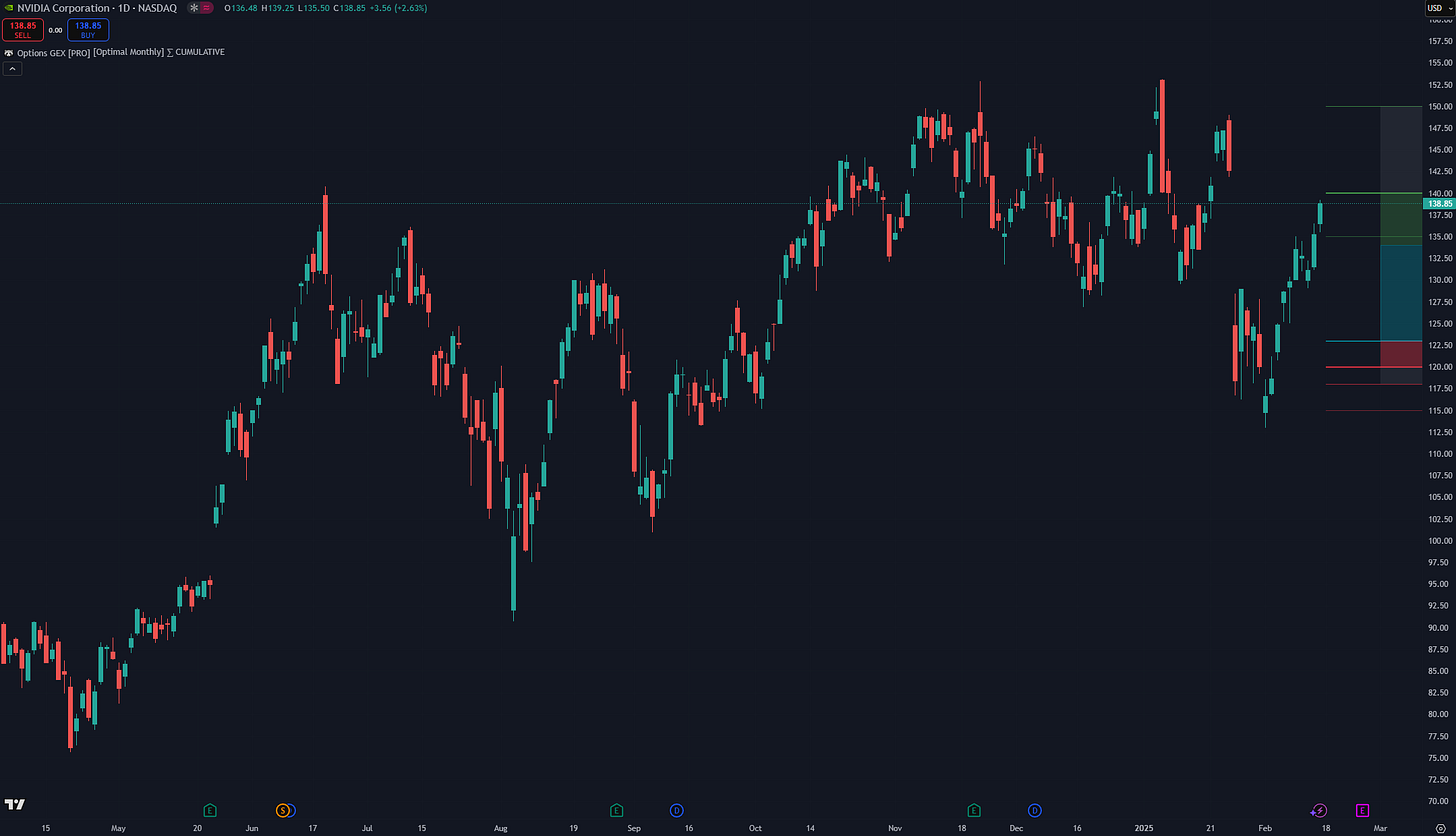Click the 2025 label on the time axis
The width and height of the screenshot is (1456, 836).
click(x=1143, y=828)
